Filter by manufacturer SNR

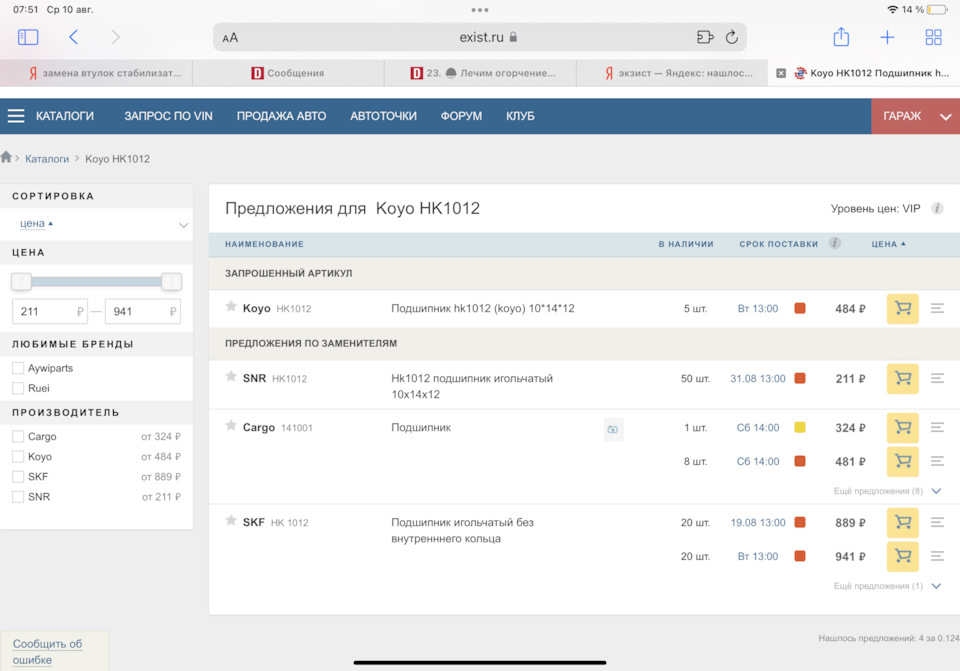point(18,497)
